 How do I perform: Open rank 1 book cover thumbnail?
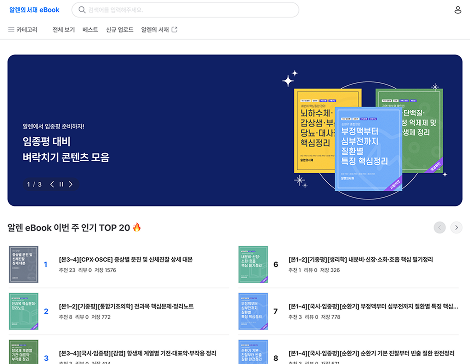click(23, 265)
